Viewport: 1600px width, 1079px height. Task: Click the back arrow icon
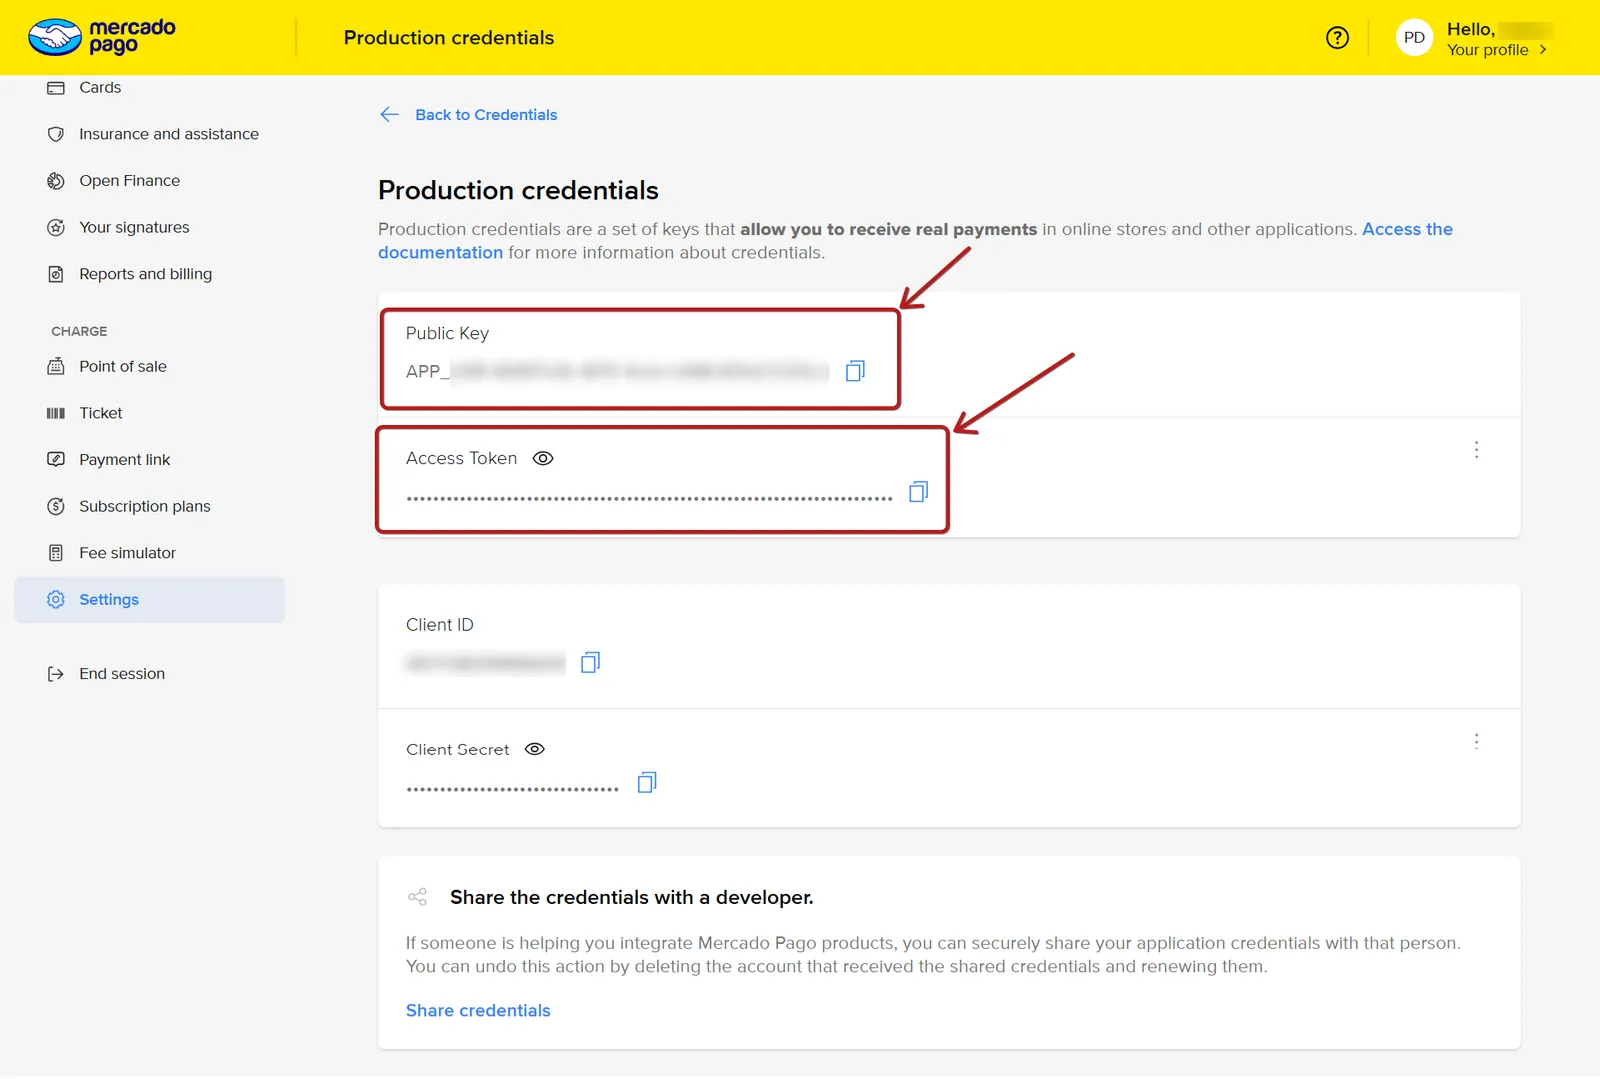click(x=390, y=115)
